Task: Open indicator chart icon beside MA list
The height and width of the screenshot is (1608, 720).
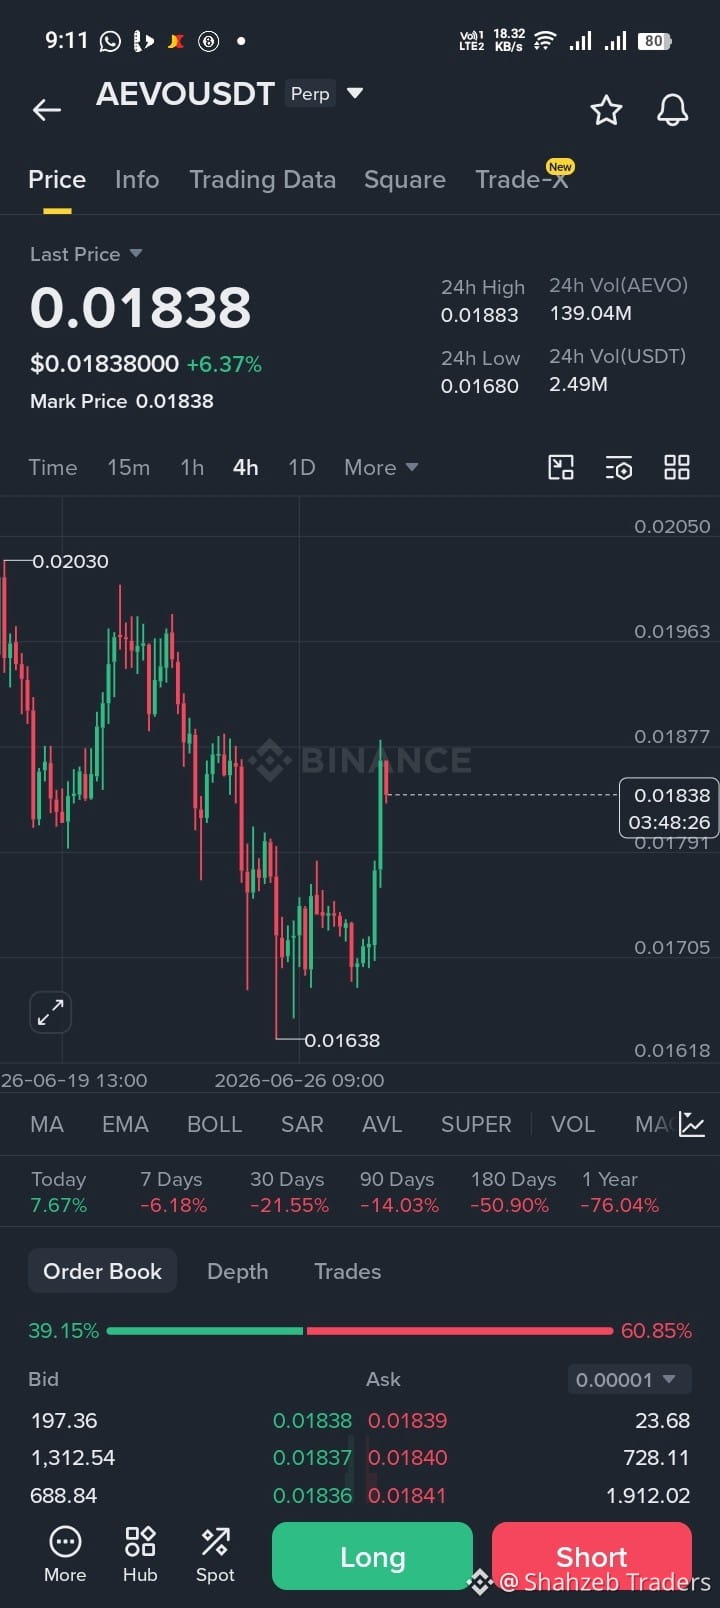Action: (x=692, y=1124)
